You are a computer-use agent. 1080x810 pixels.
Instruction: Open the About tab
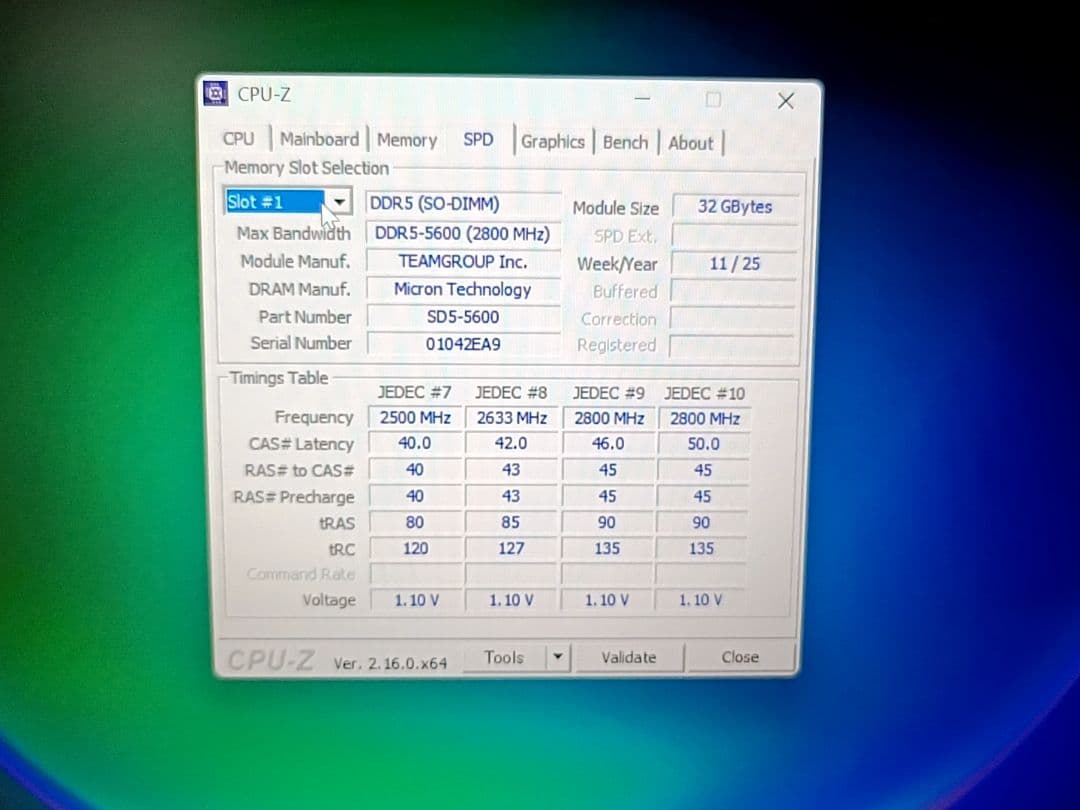pos(690,143)
